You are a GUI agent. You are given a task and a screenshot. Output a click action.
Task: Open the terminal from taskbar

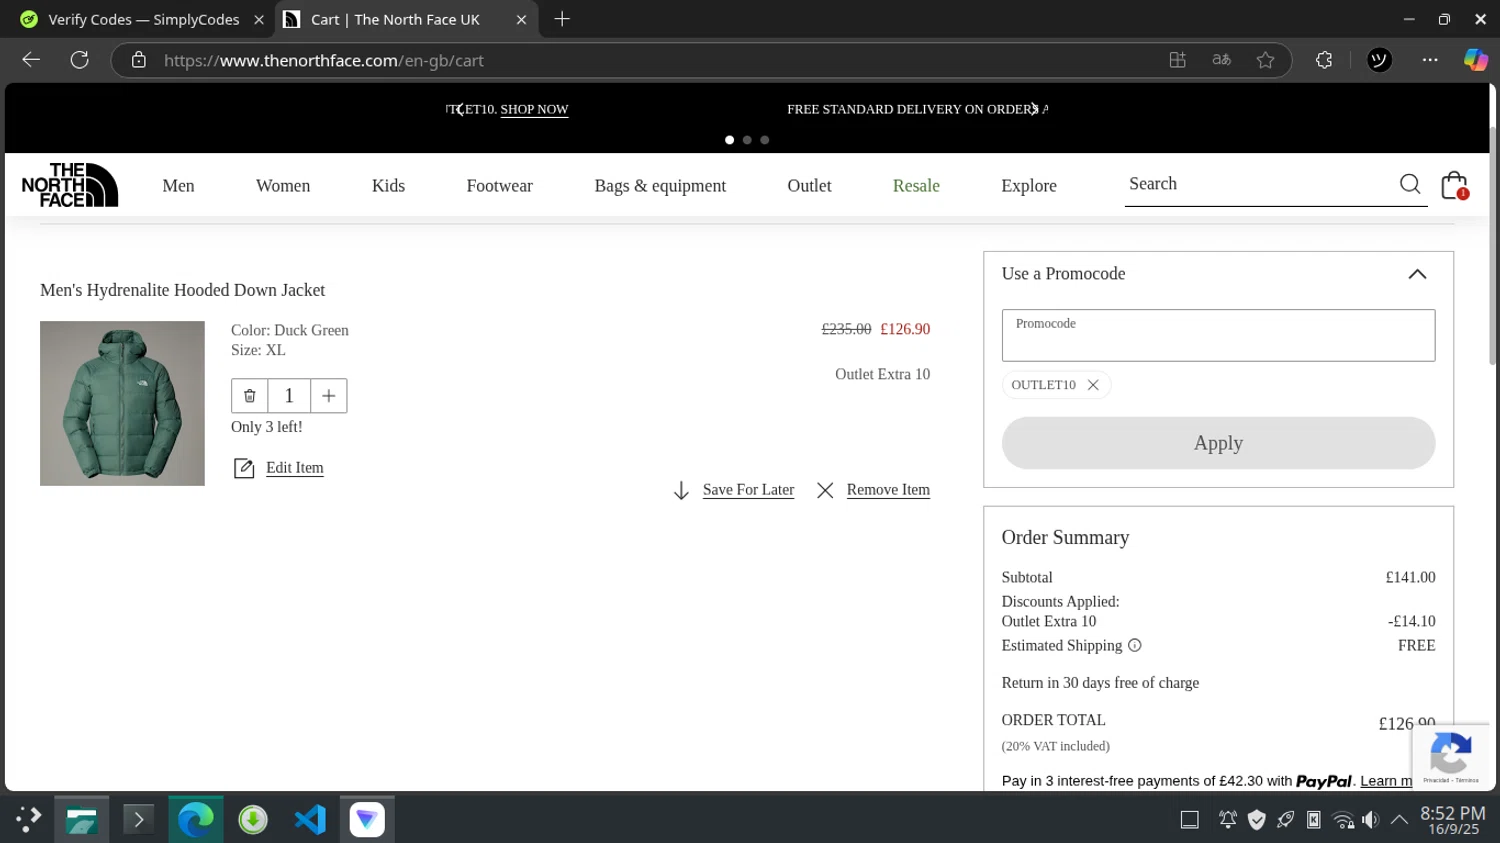pyautogui.click(x=138, y=820)
